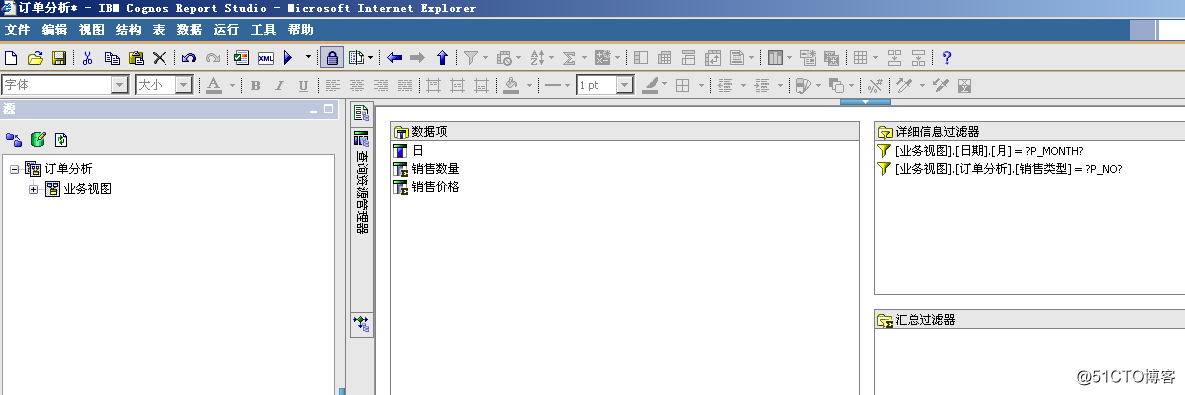Click the 详细信息过滤器 pane header
This screenshot has width=1185, height=395.
pos(1029,131)
